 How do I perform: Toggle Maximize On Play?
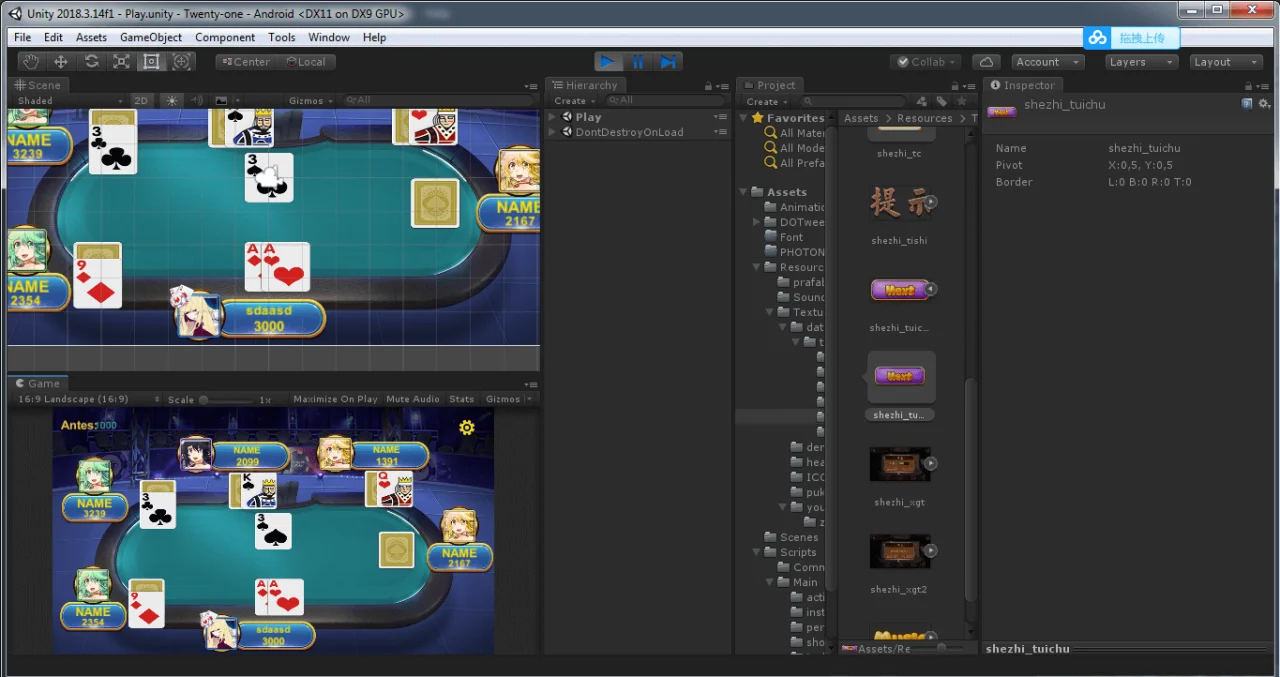click(x=336, y=399)
